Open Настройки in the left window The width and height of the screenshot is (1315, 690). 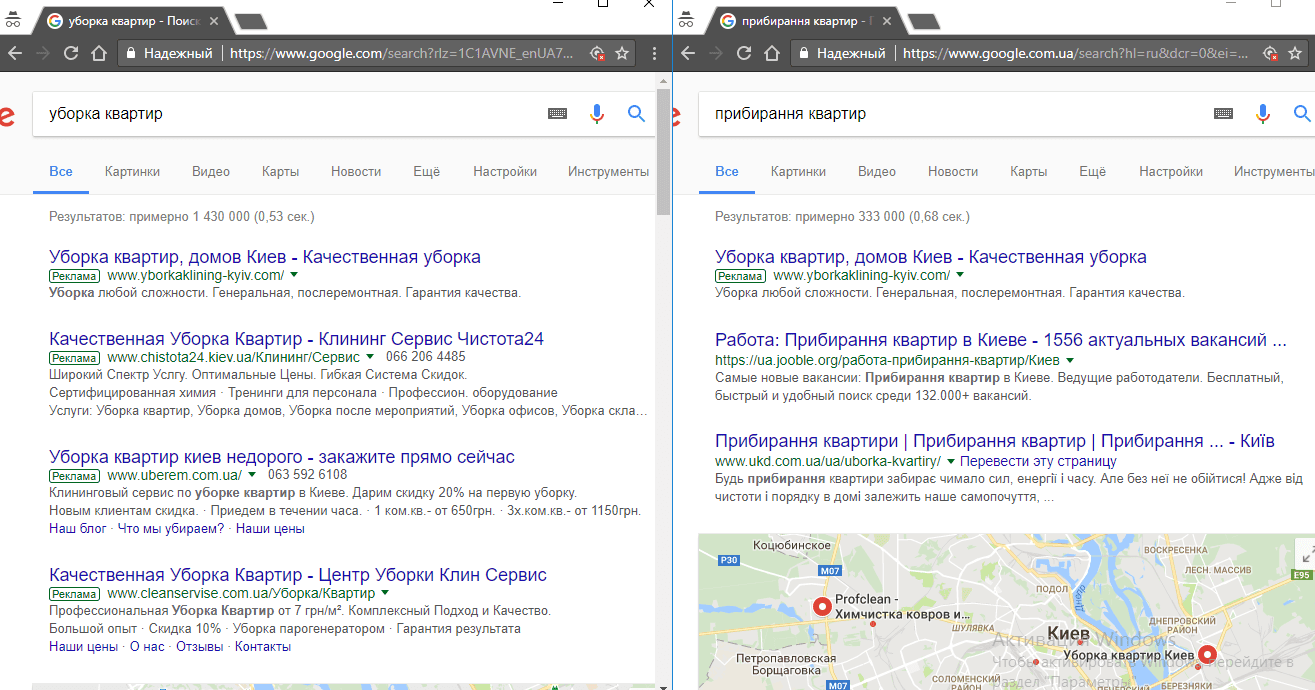[x=505, y=171]
